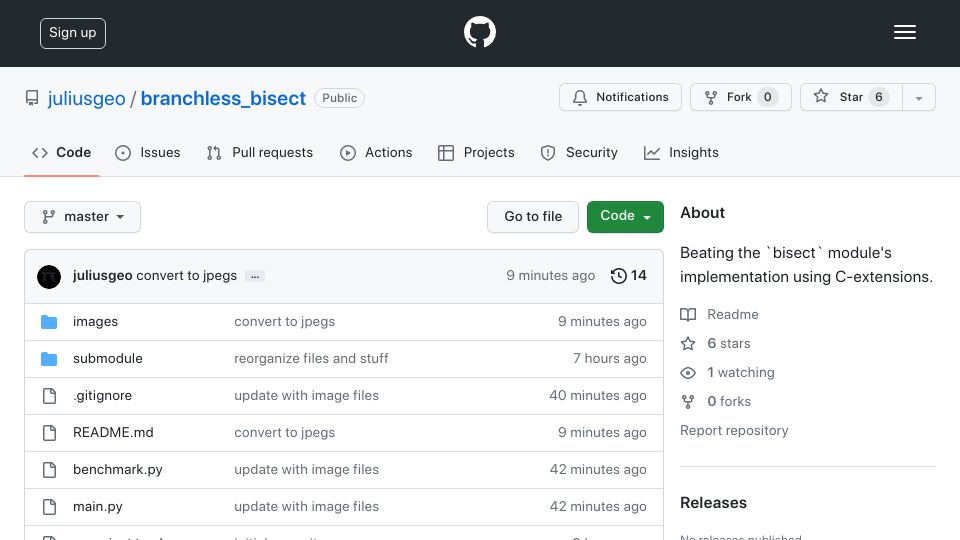Open README.md's 'convert to jpegs' commit message
The image size is (960, 540).
[x=285, y=432]
